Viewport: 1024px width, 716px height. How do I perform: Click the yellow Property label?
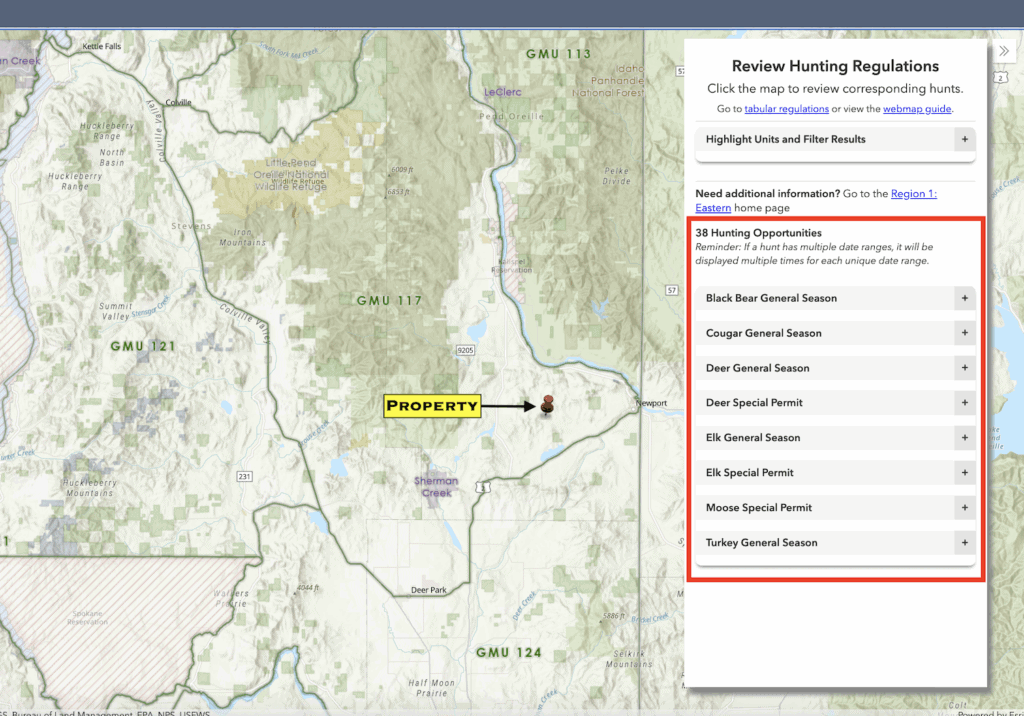432,406
